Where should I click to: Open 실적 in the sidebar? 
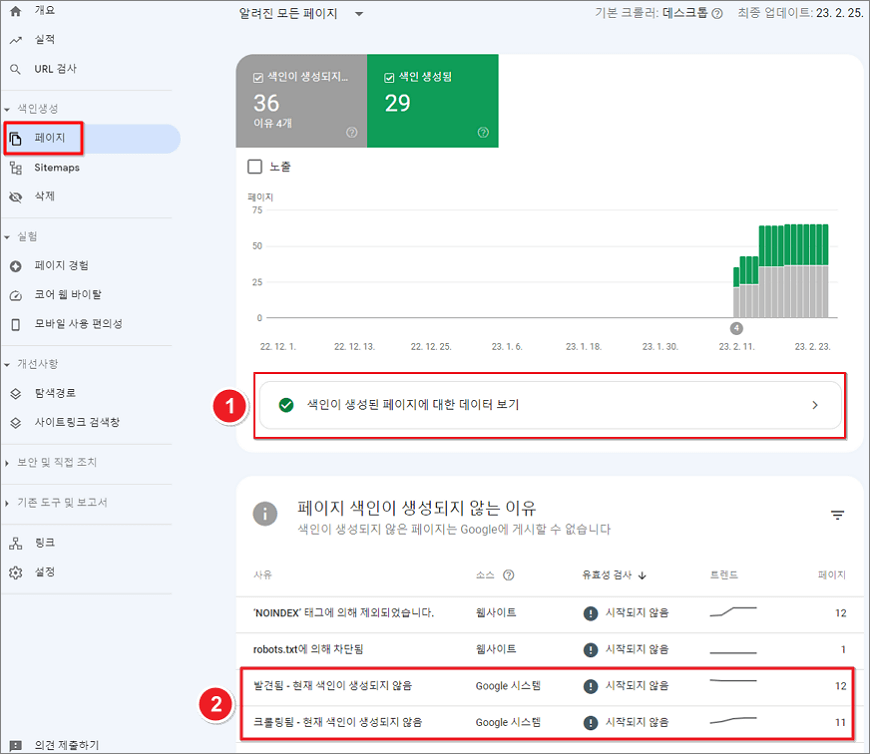44,40
